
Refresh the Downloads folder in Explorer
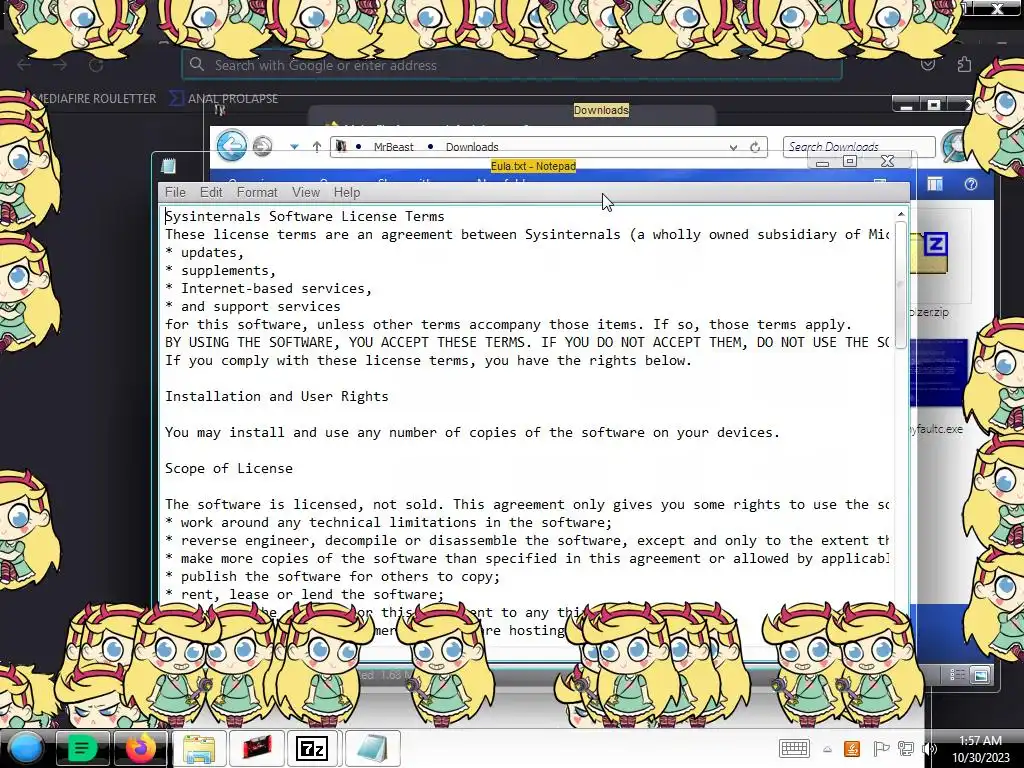(x=755, y=147)
